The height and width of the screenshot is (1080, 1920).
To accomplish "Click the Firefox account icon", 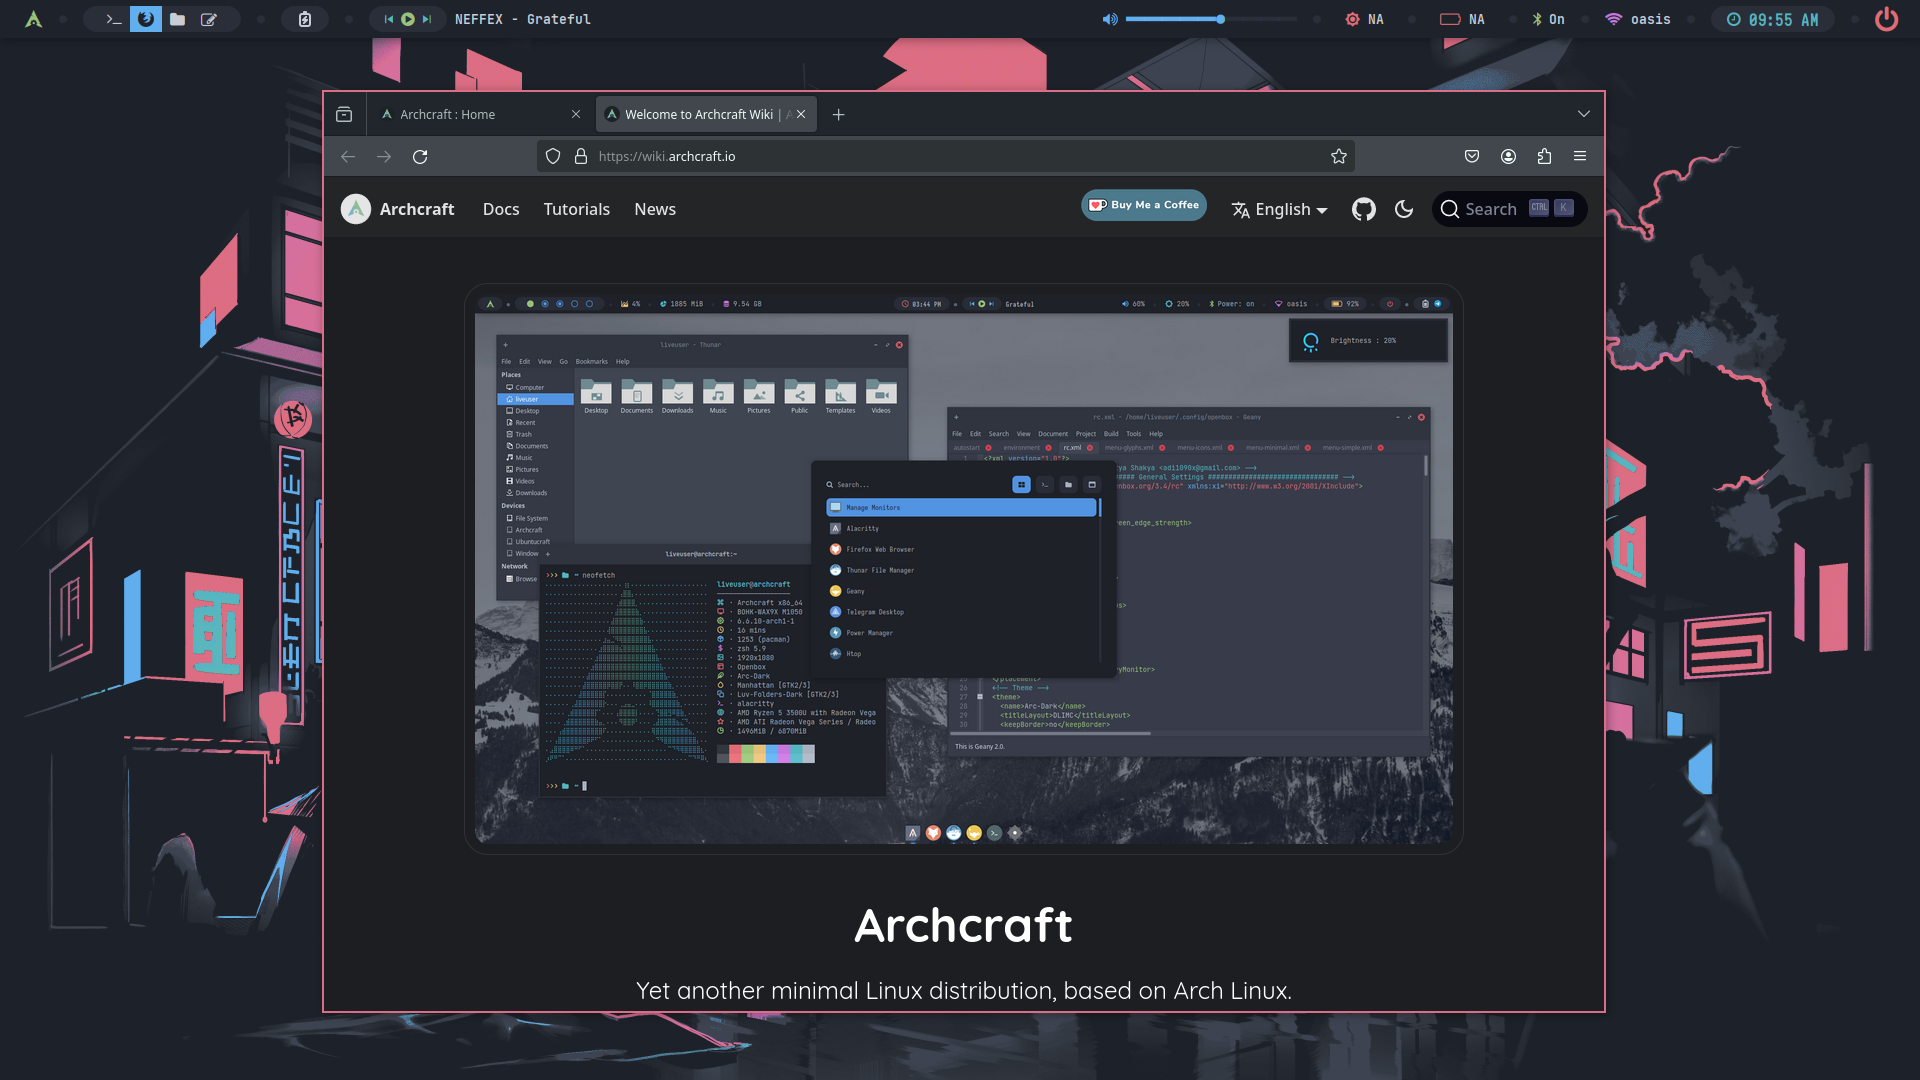I will point(1508,156).
